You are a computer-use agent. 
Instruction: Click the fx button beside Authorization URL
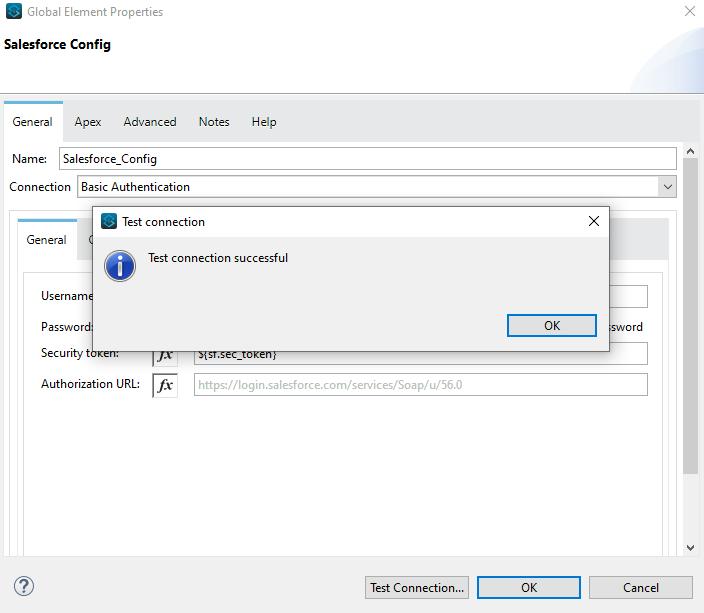(x=165, y=385)
